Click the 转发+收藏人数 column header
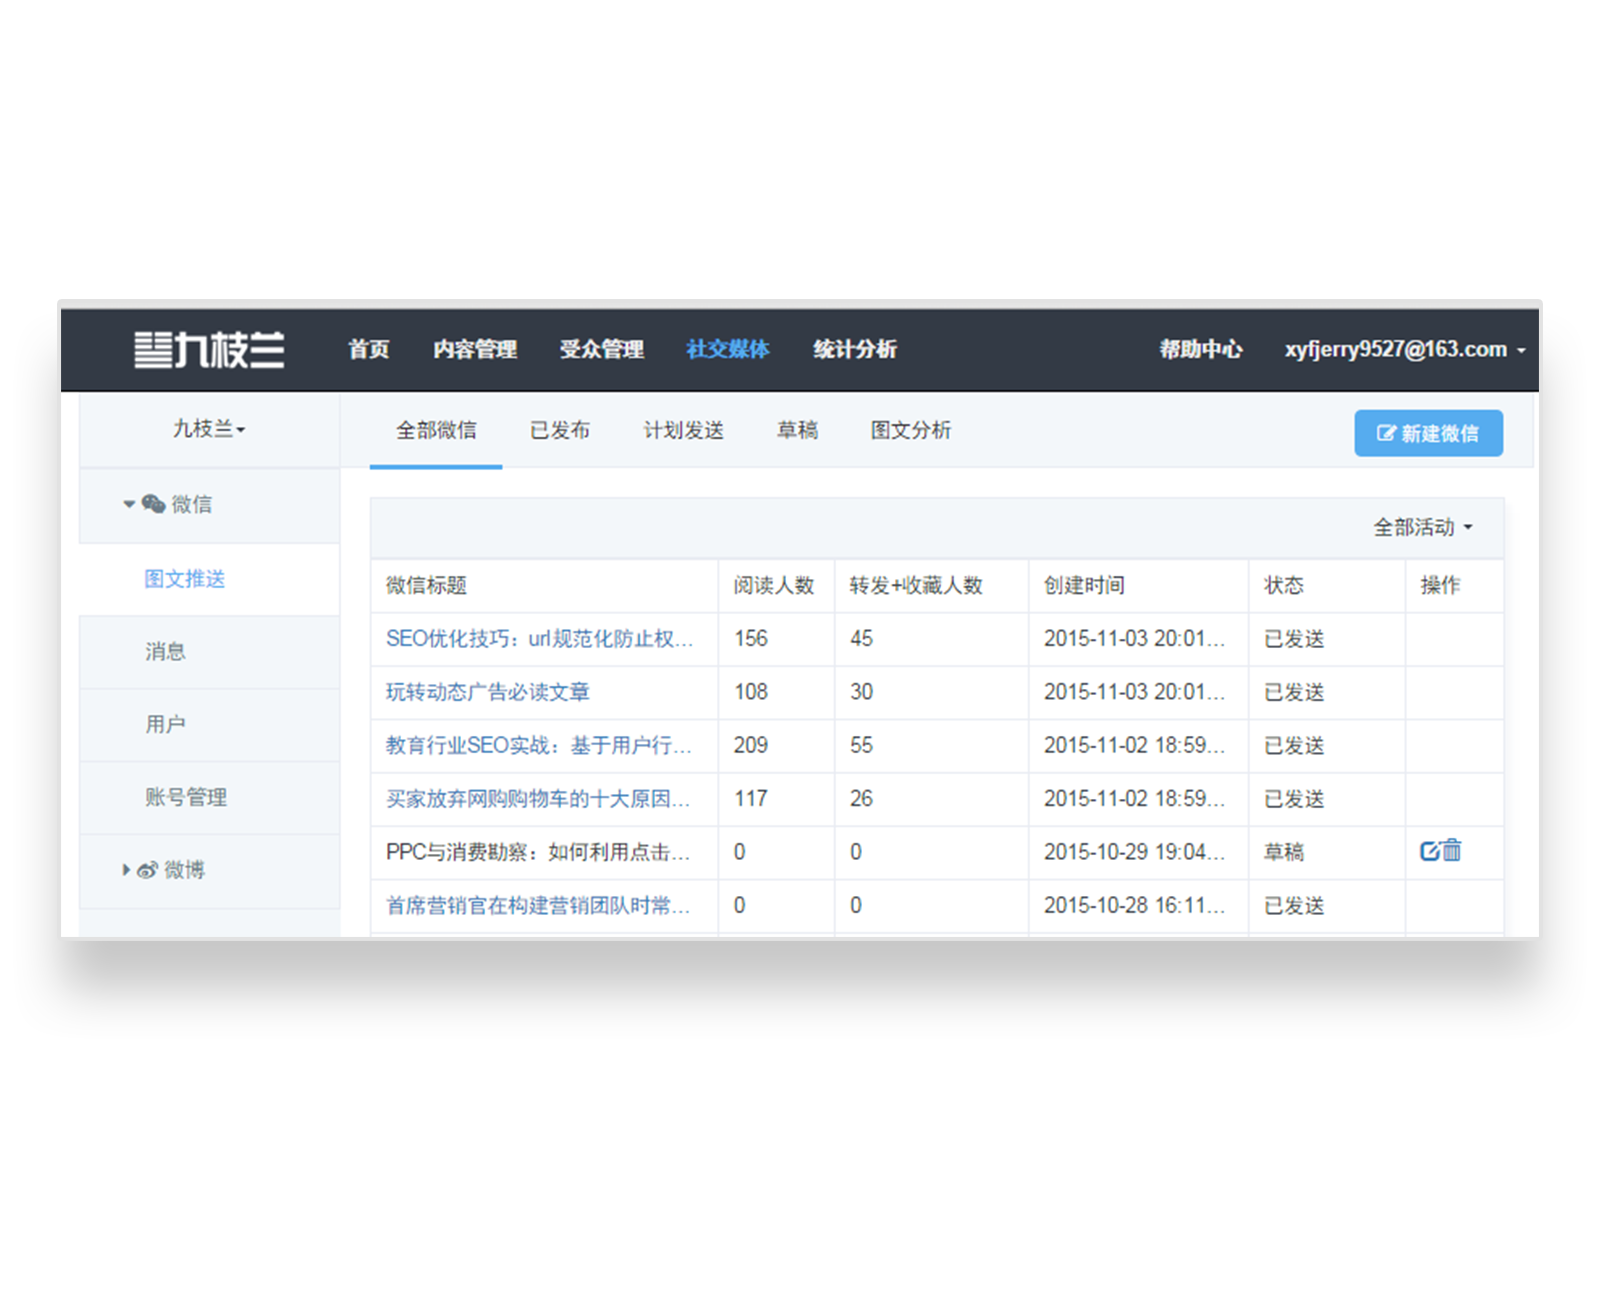Screen dimensions: 1600x1300 pyautogui.click(x=916, y=585)
